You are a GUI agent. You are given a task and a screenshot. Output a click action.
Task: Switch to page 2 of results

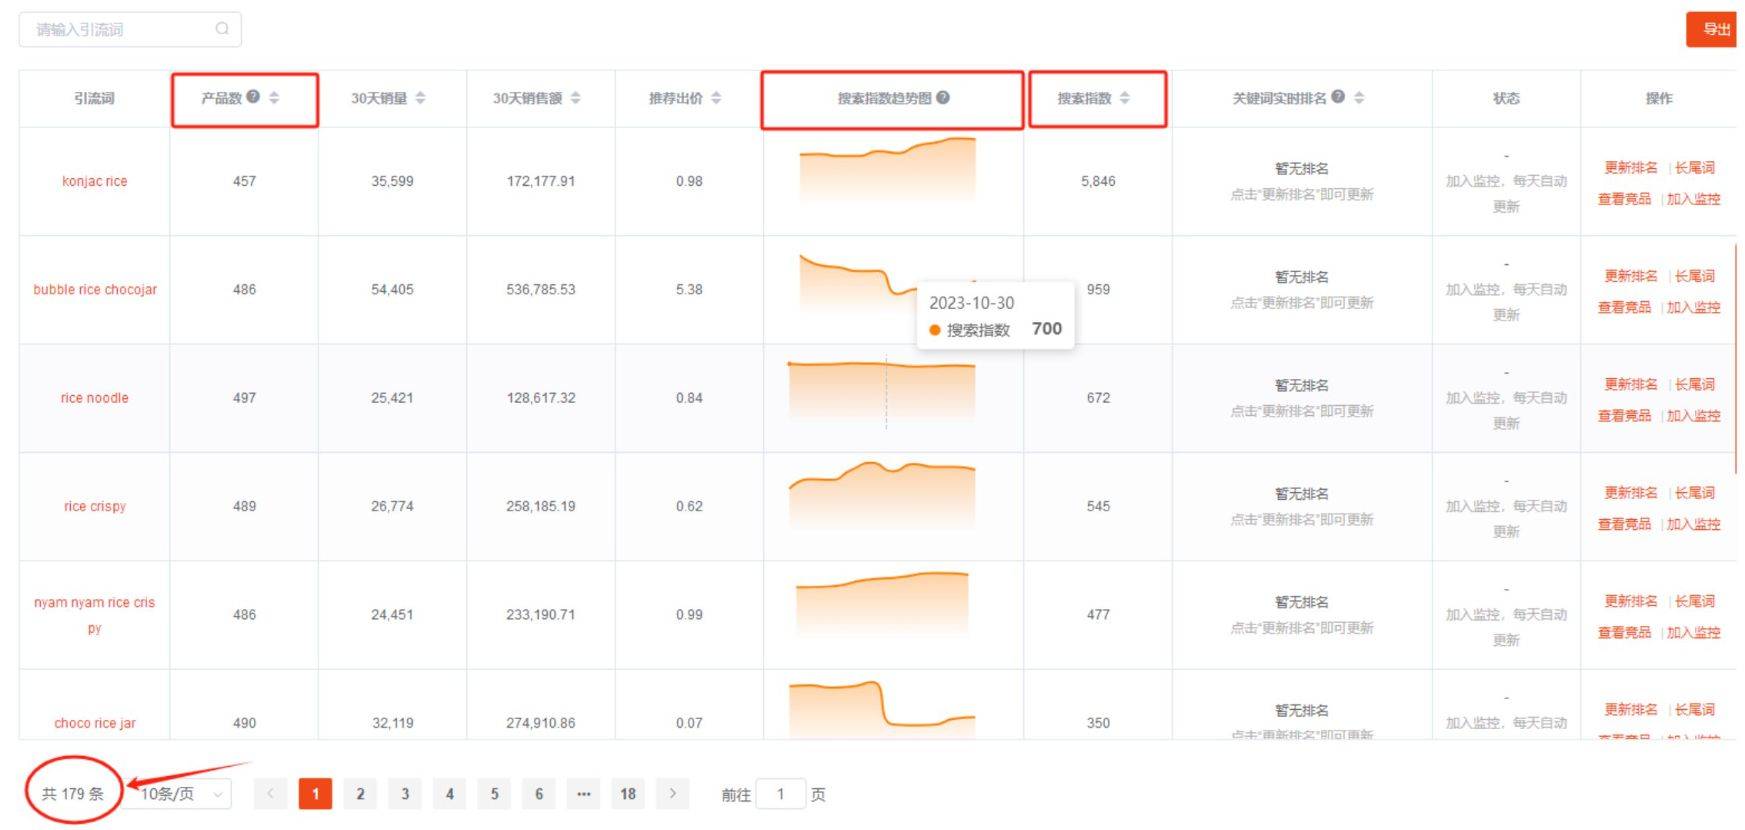click(x=360, y=794)
